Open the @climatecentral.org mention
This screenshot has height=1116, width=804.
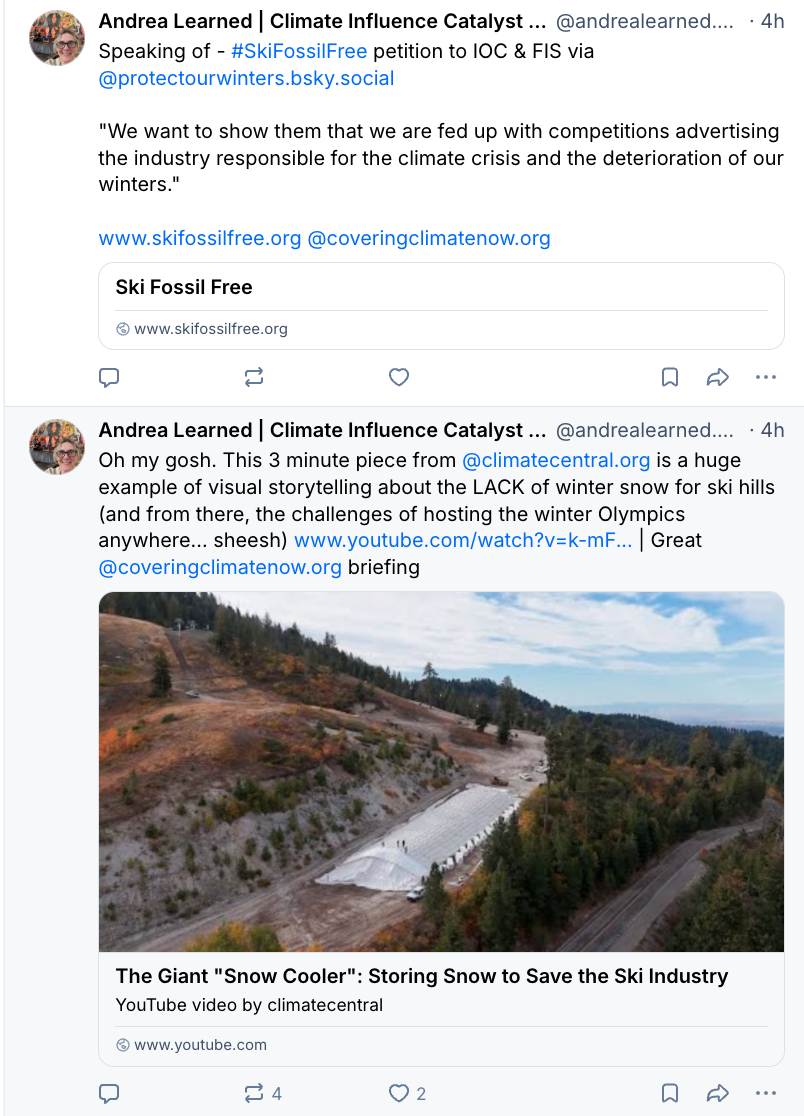click(556, 461)
